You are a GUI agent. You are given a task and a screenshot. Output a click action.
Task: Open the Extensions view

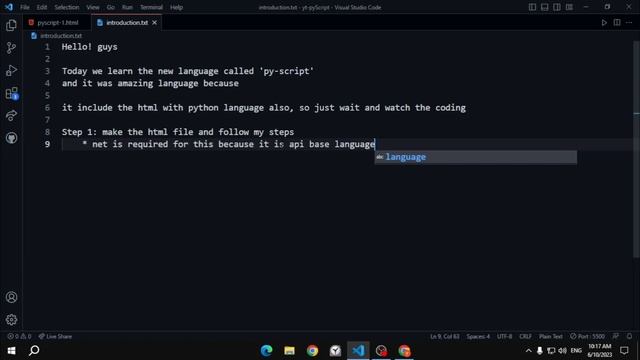tap(11, 93)
